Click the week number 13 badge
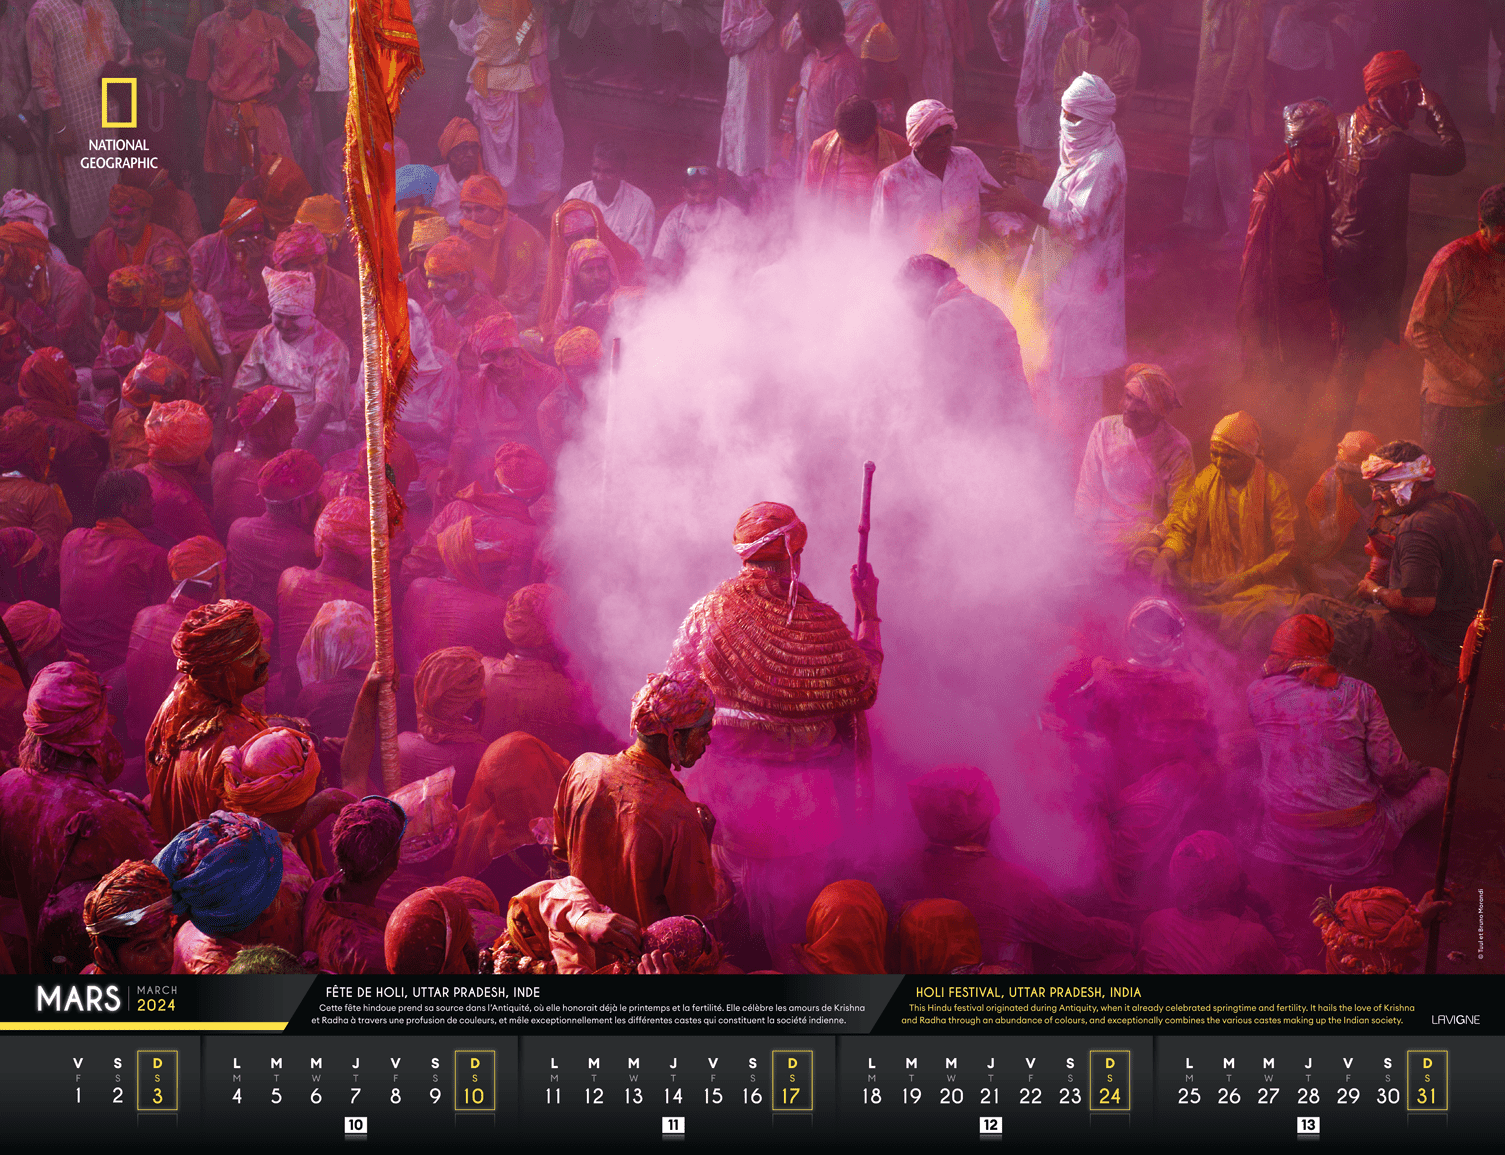The height and width of the screenshot is (1155, 1505). click(1308, 1125)
